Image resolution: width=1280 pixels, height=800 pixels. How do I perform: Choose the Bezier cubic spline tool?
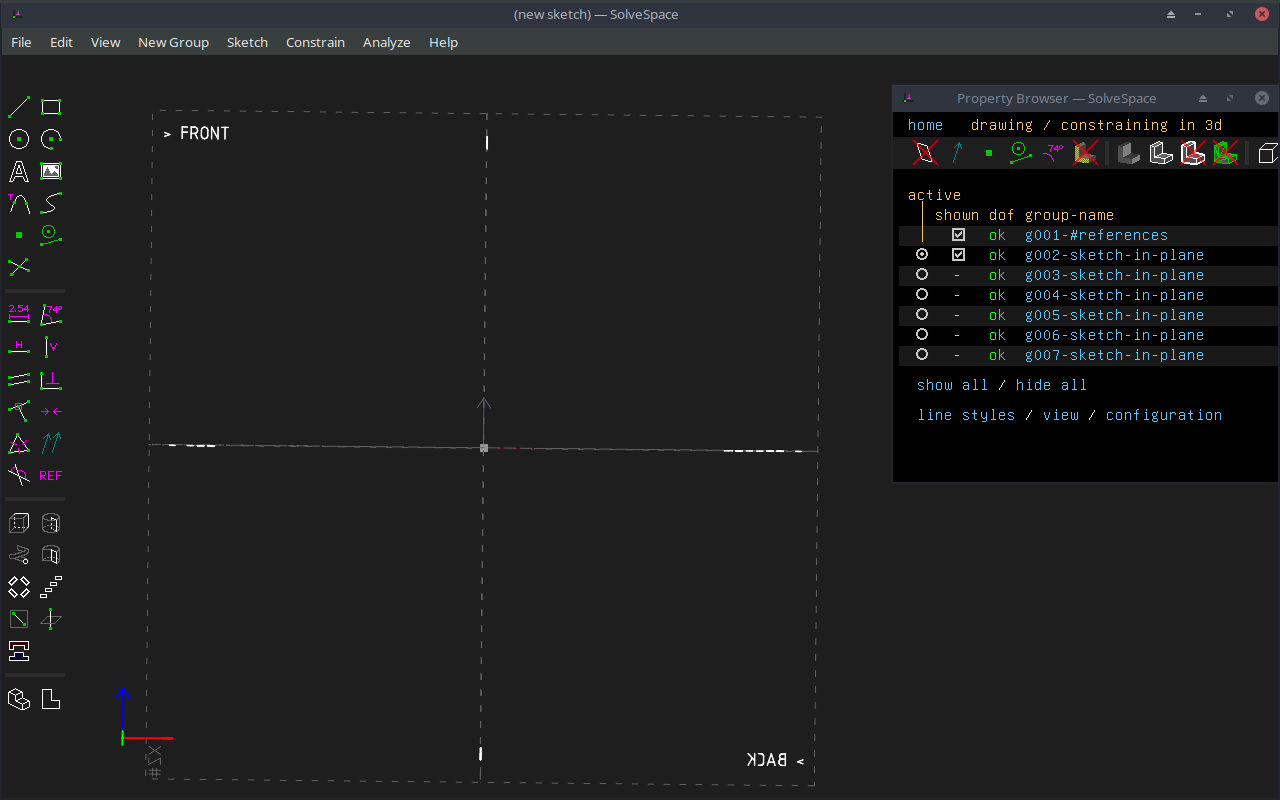coord(51,203)
